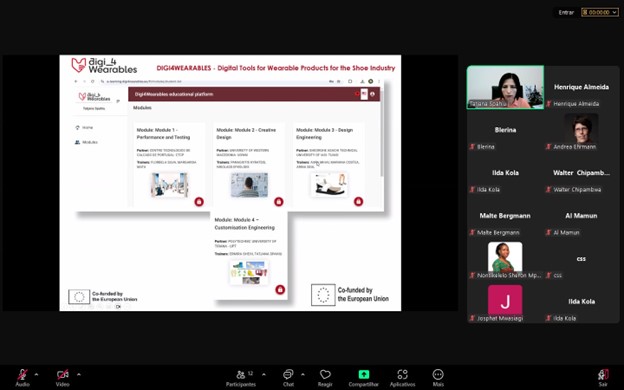The image size is (624, 390).
Task: Select Blerina's participant tile
Action: 505,130
